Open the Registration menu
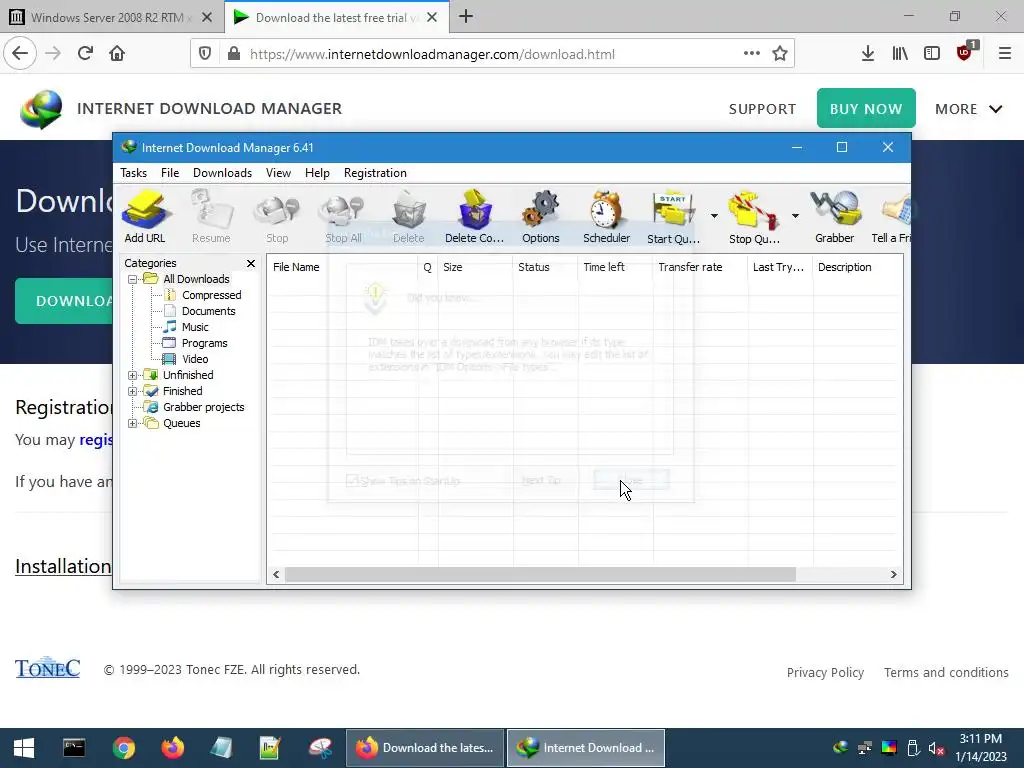 click(375, 173)
